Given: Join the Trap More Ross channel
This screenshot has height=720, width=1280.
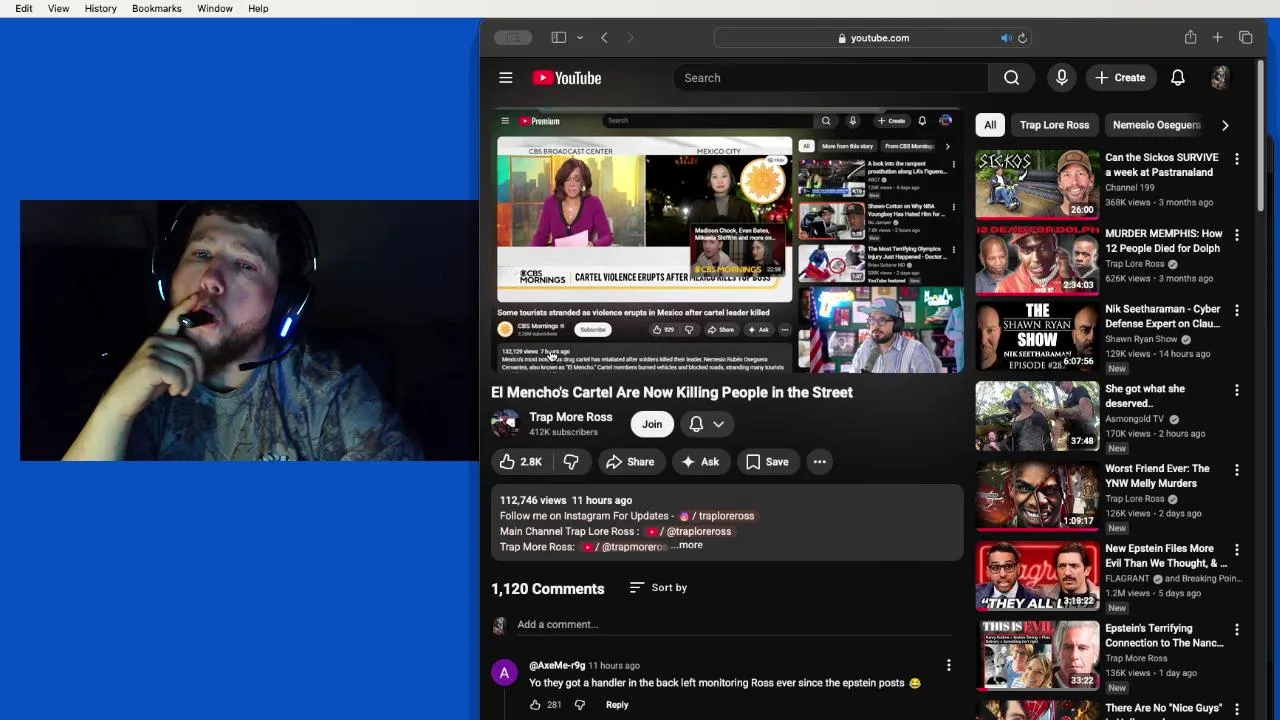Looking at the screenshot, I should pyautogui.click(x=652, y=424).
